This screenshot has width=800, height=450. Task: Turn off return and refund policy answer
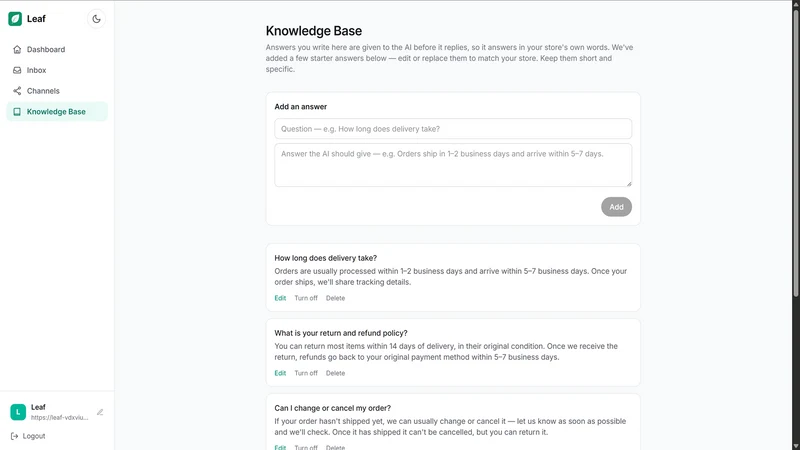[306, 373]
